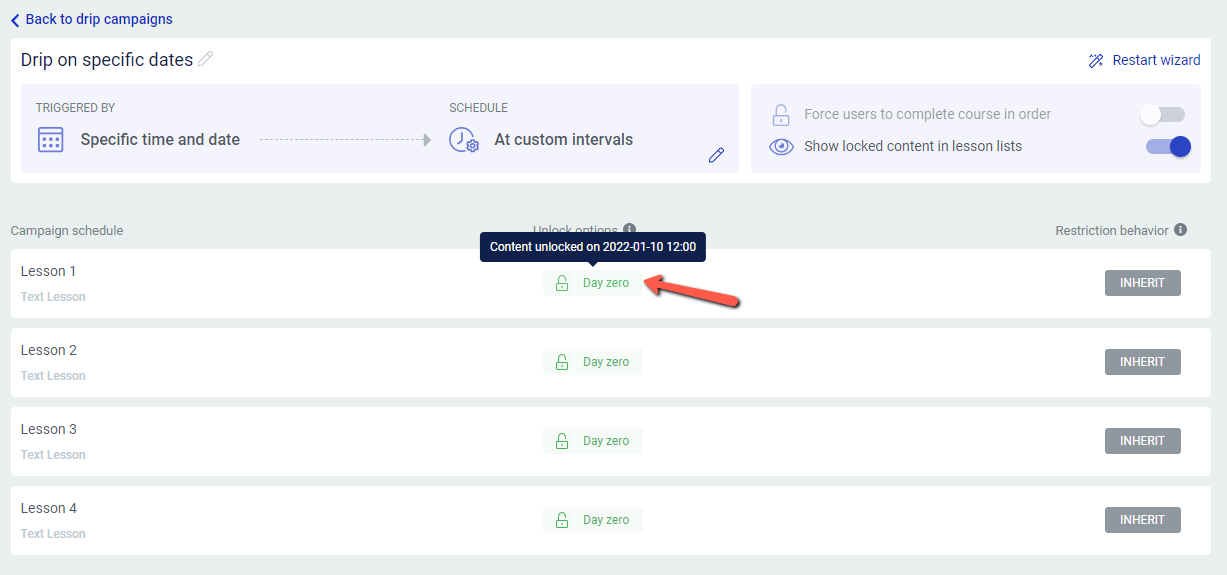
Task: Click the unlock padlock icon for Lesson 4
Action: pyautogui.click(x=561, y=520)
